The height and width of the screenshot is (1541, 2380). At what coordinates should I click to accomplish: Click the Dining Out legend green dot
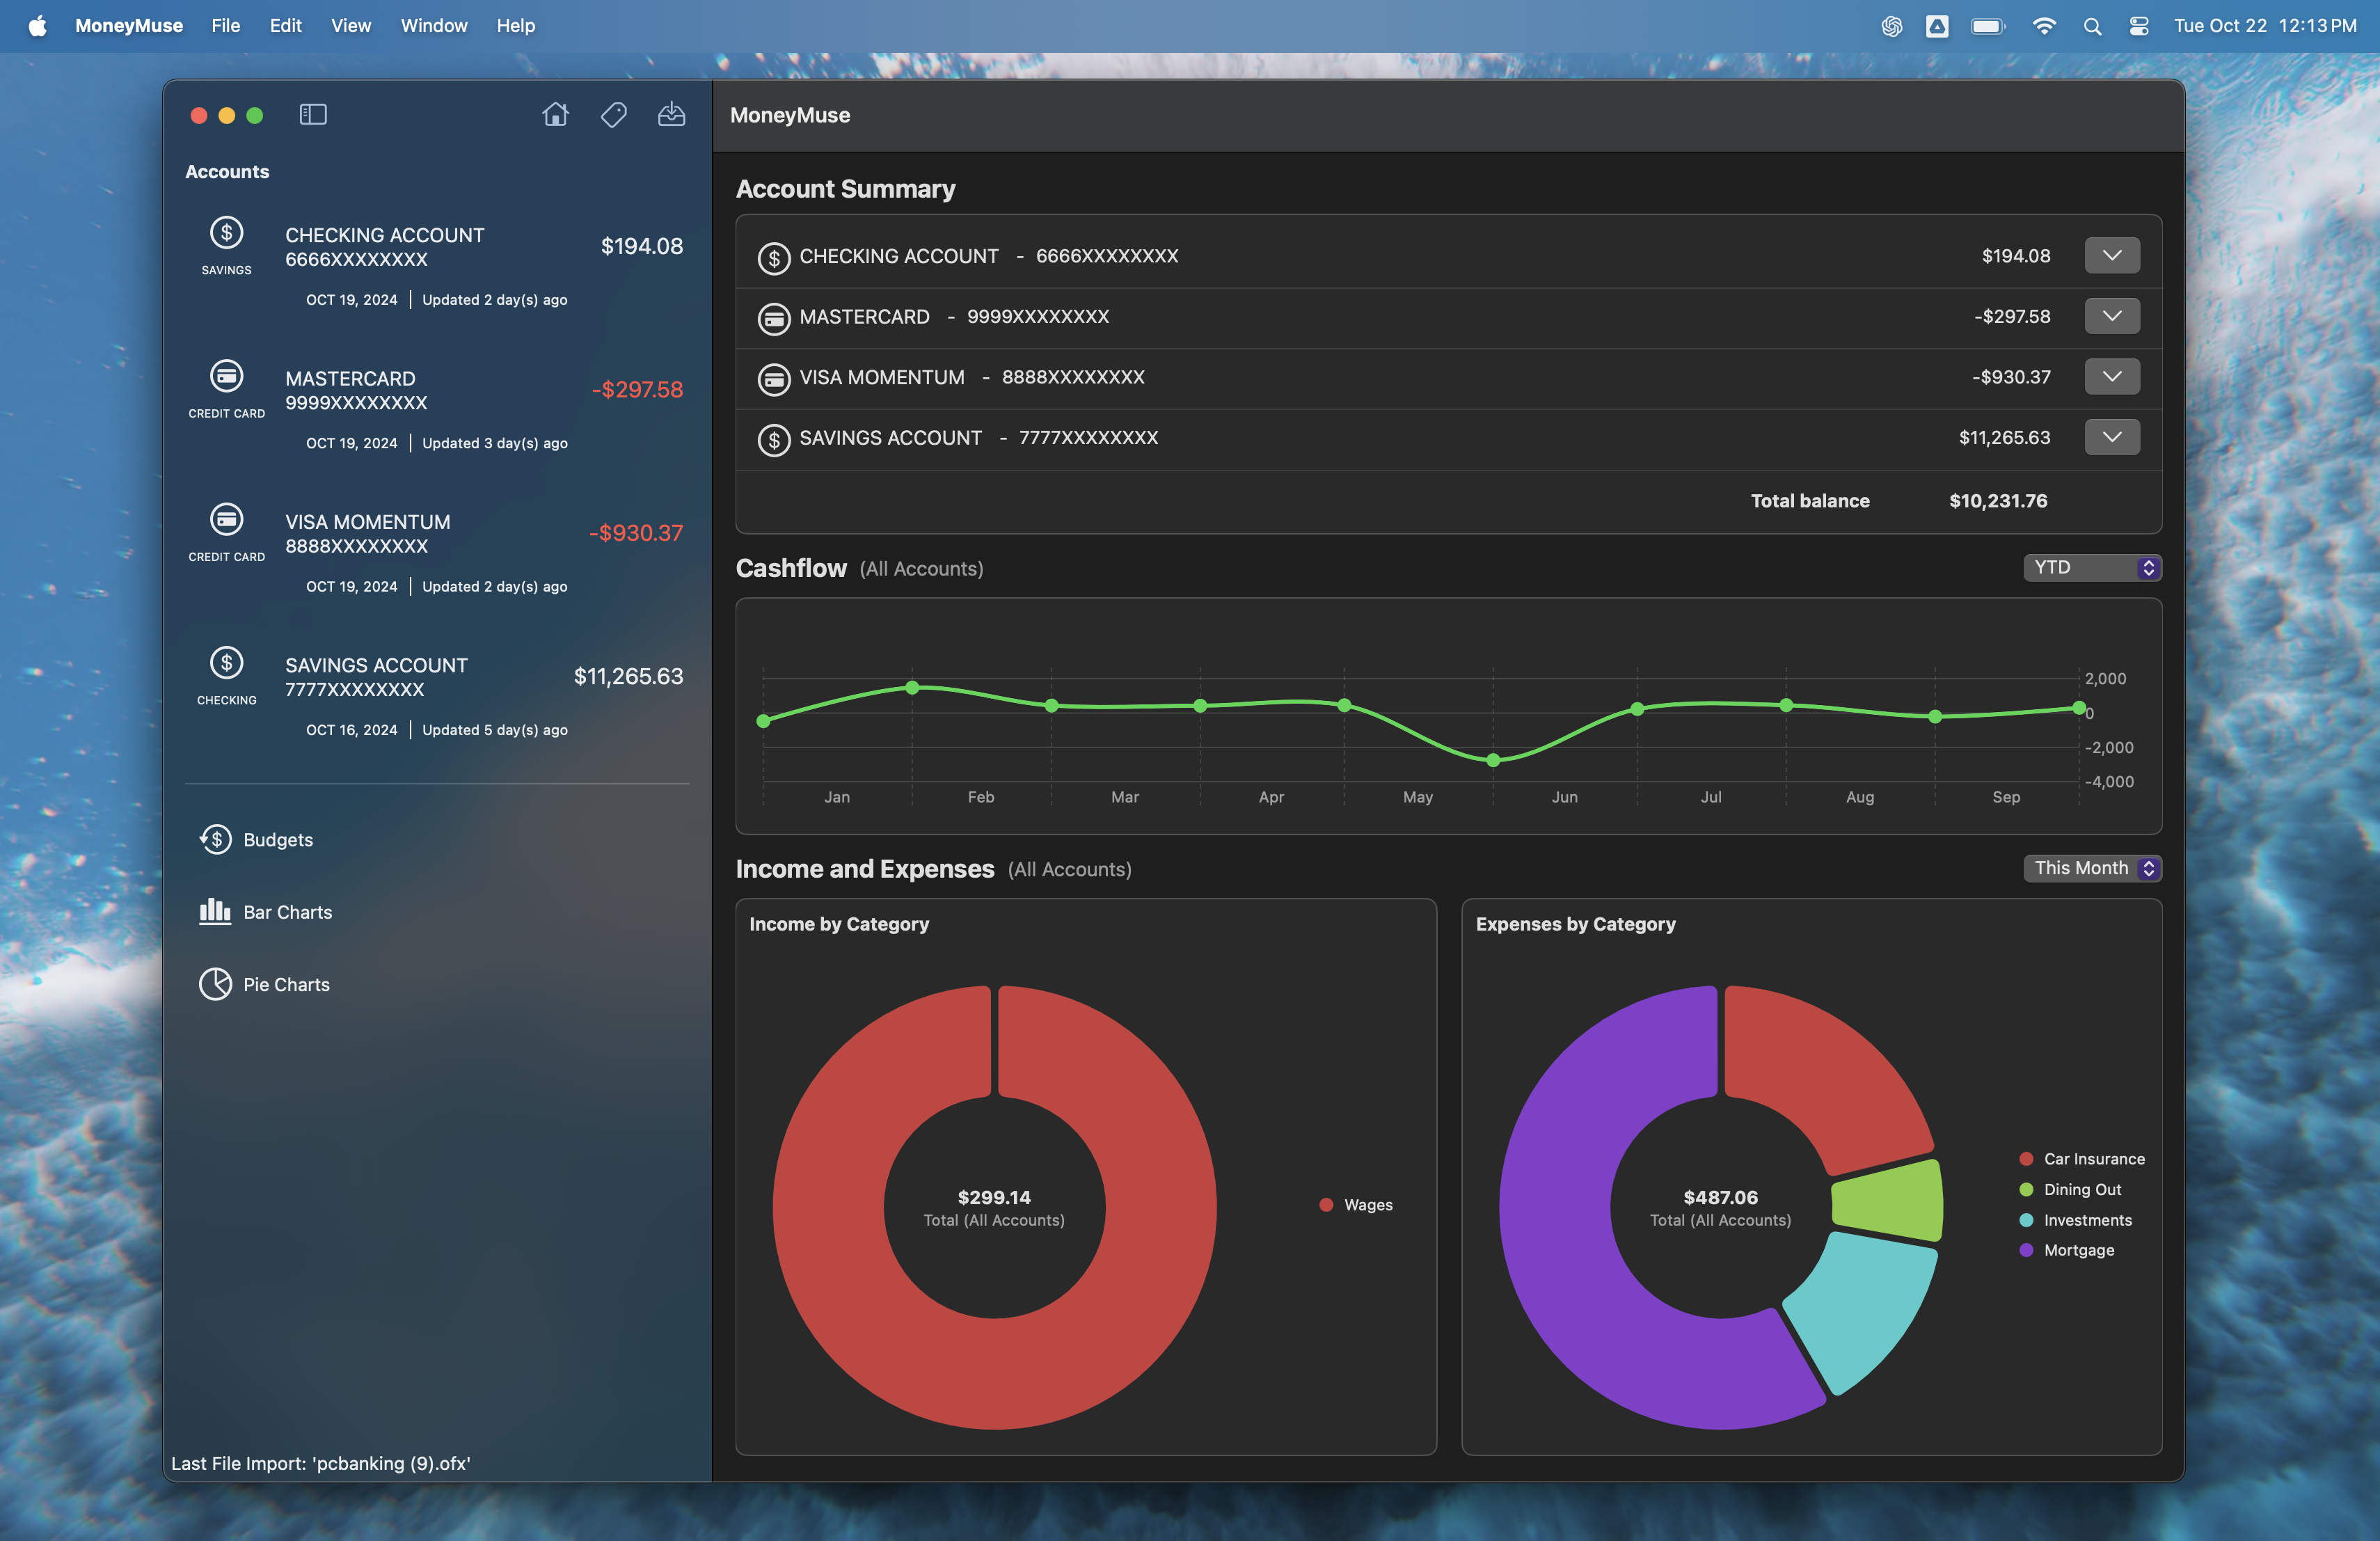point(2026,1189)
